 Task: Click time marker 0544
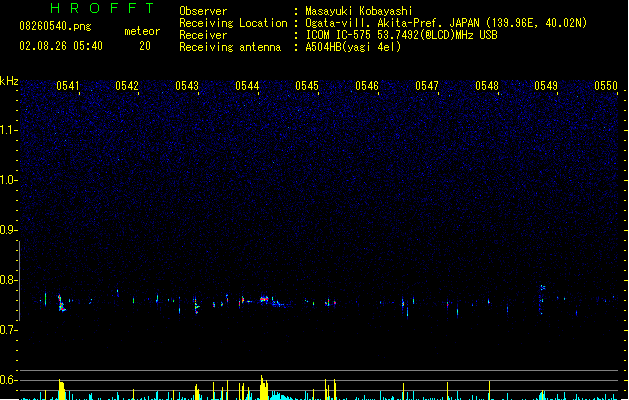247,85
